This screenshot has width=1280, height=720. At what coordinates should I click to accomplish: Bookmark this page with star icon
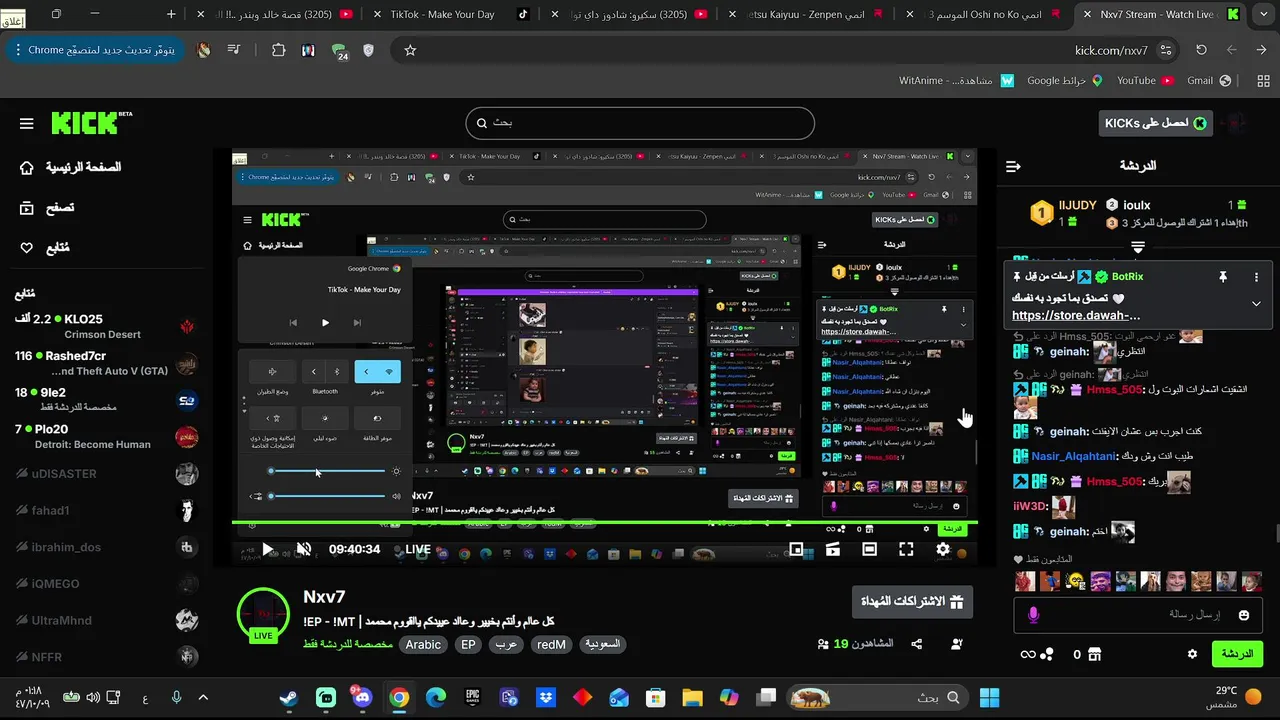(x=410, y=50)
